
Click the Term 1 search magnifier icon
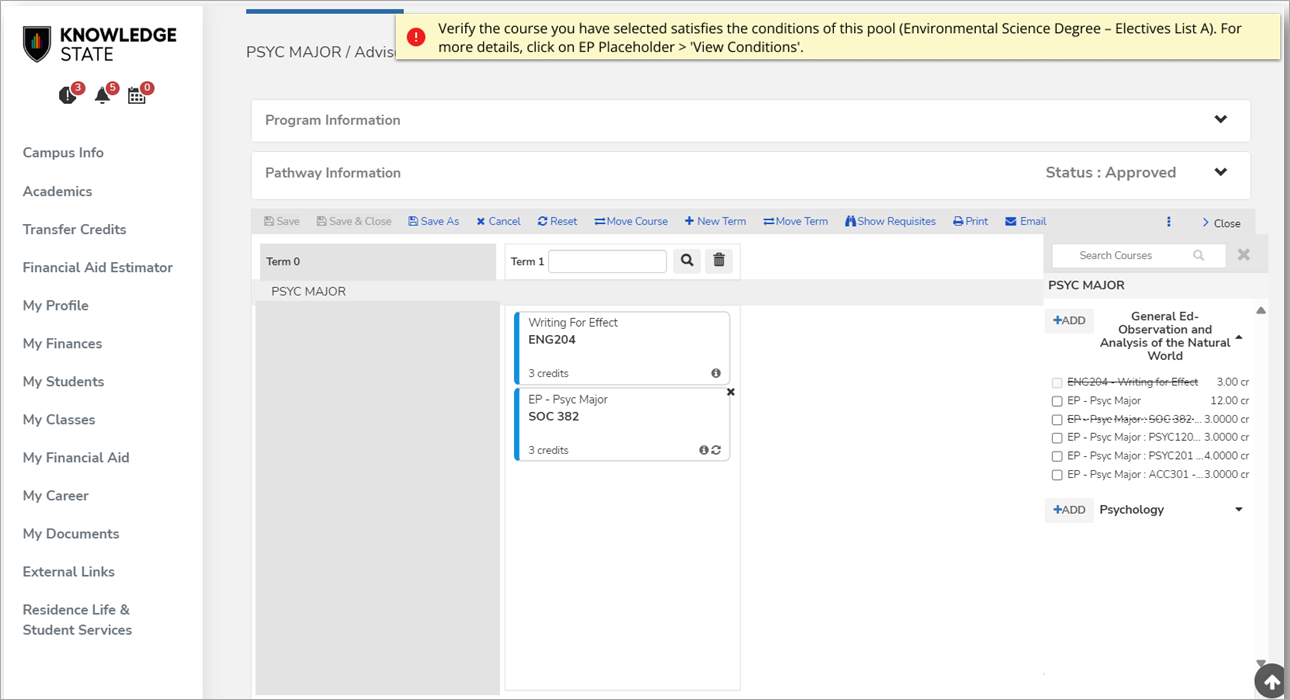(x=687, y=261)
